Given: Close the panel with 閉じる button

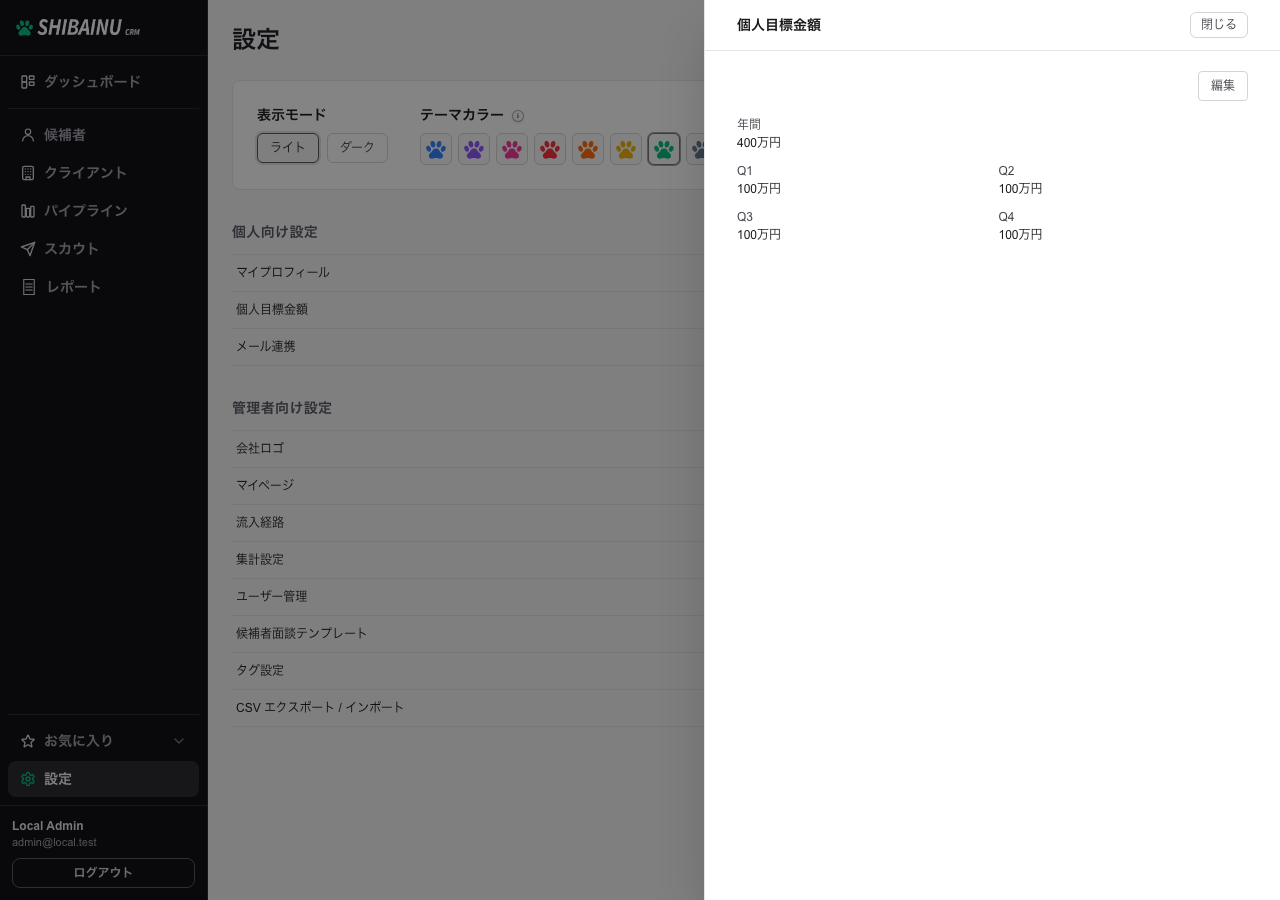Looking at the screenshot, I should pos(1219,25).
